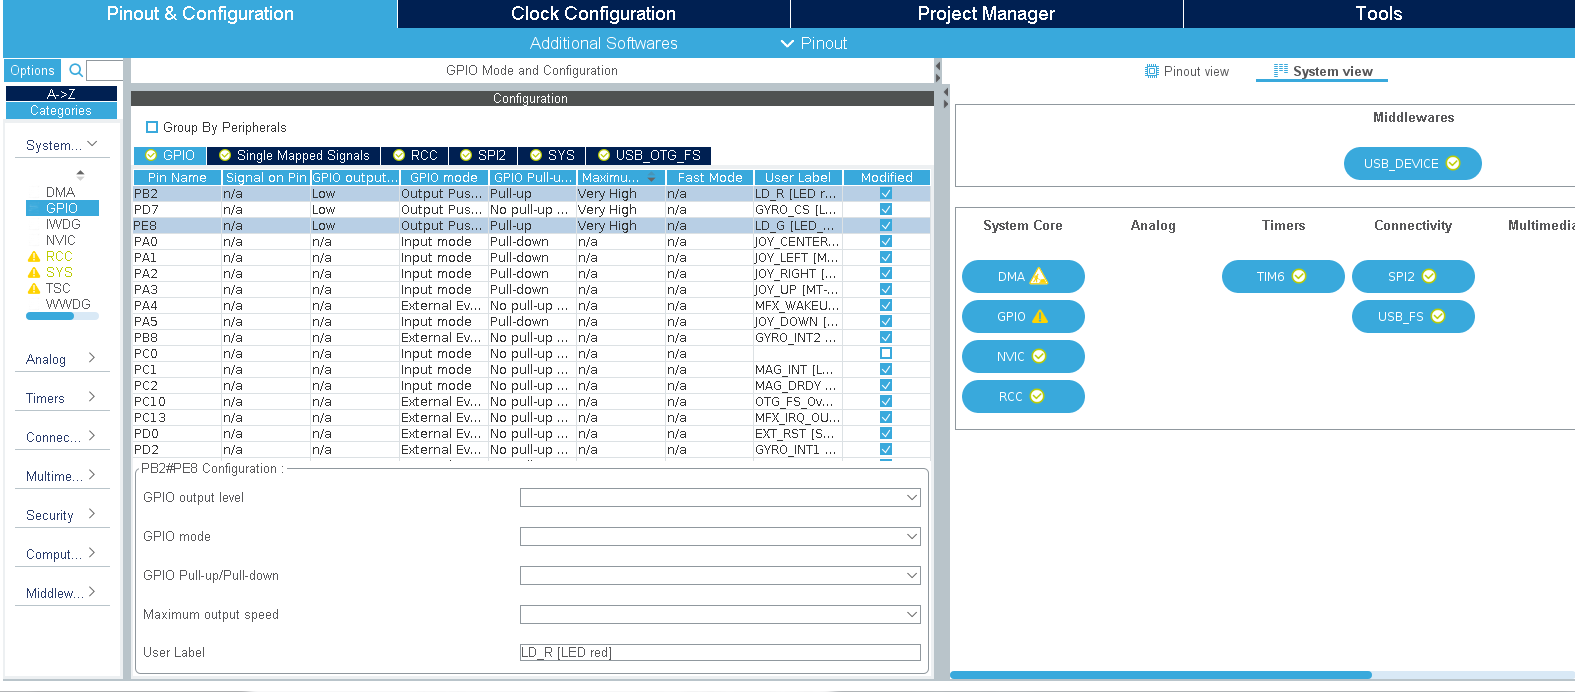Click the Pinout view chip icon
1575x692 pixels.
(x=1152, y=71)
